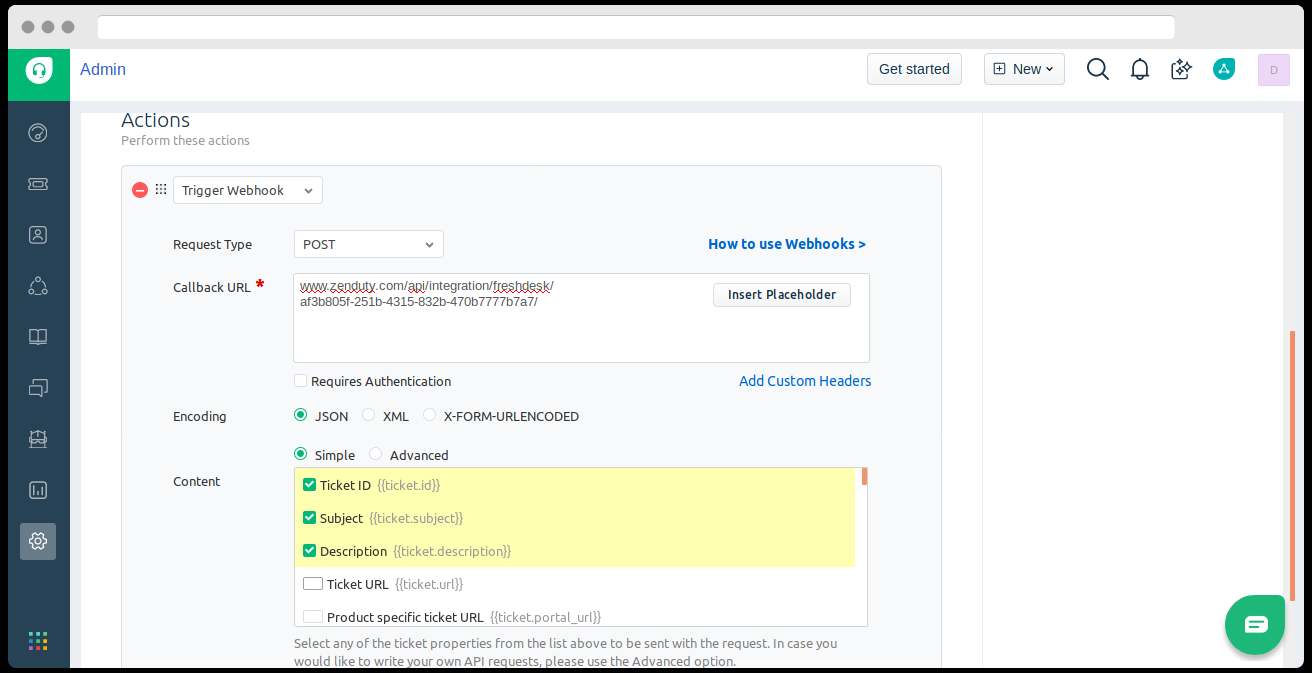1312x673 pixels.
Task: Click the drag handle beside Trigger Webhook
Action: coord(161,189)
